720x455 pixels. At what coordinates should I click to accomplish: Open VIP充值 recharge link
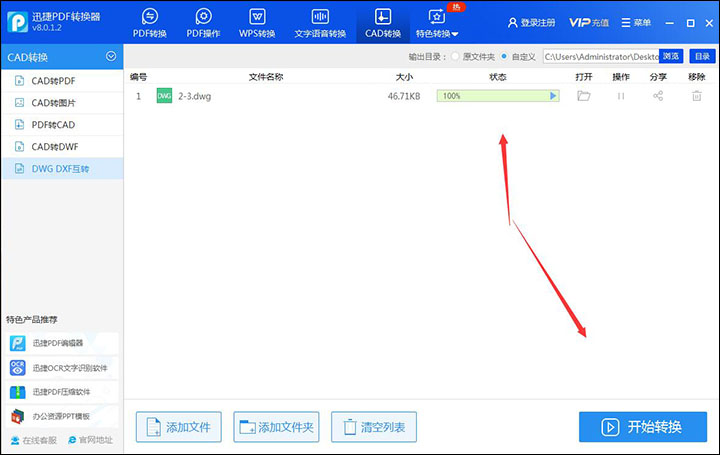tap(589, 22)
